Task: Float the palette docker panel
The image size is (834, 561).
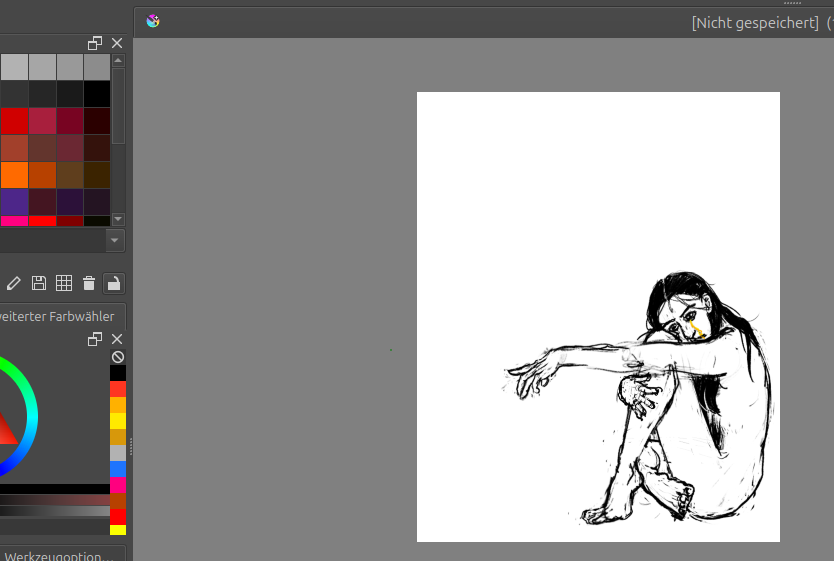Action: pyautogui.click(x=95, y=43)
